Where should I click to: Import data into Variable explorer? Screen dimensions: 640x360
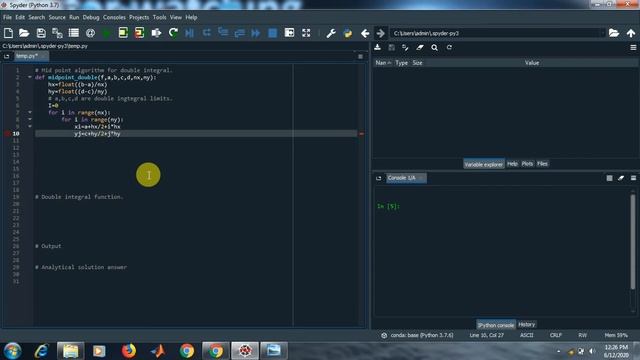click(x=378, y=47)
